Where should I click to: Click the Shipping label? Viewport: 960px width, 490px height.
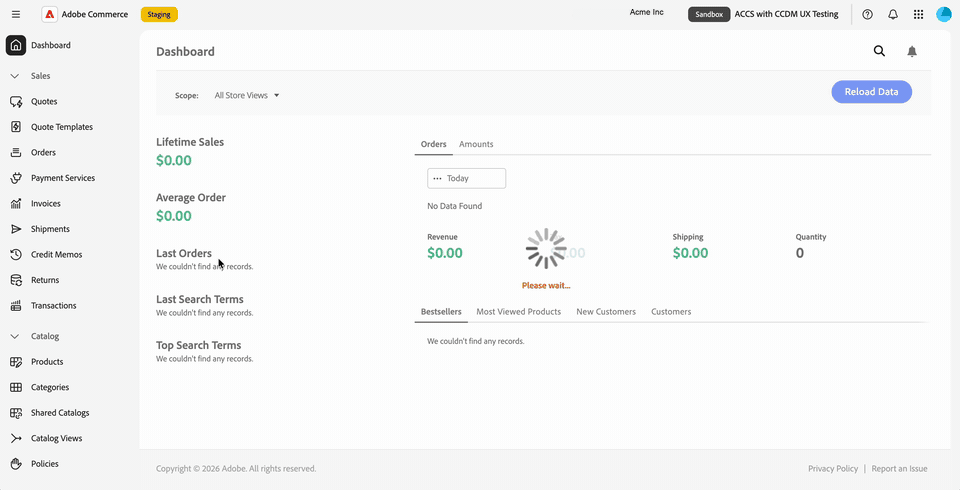[688, 237]
